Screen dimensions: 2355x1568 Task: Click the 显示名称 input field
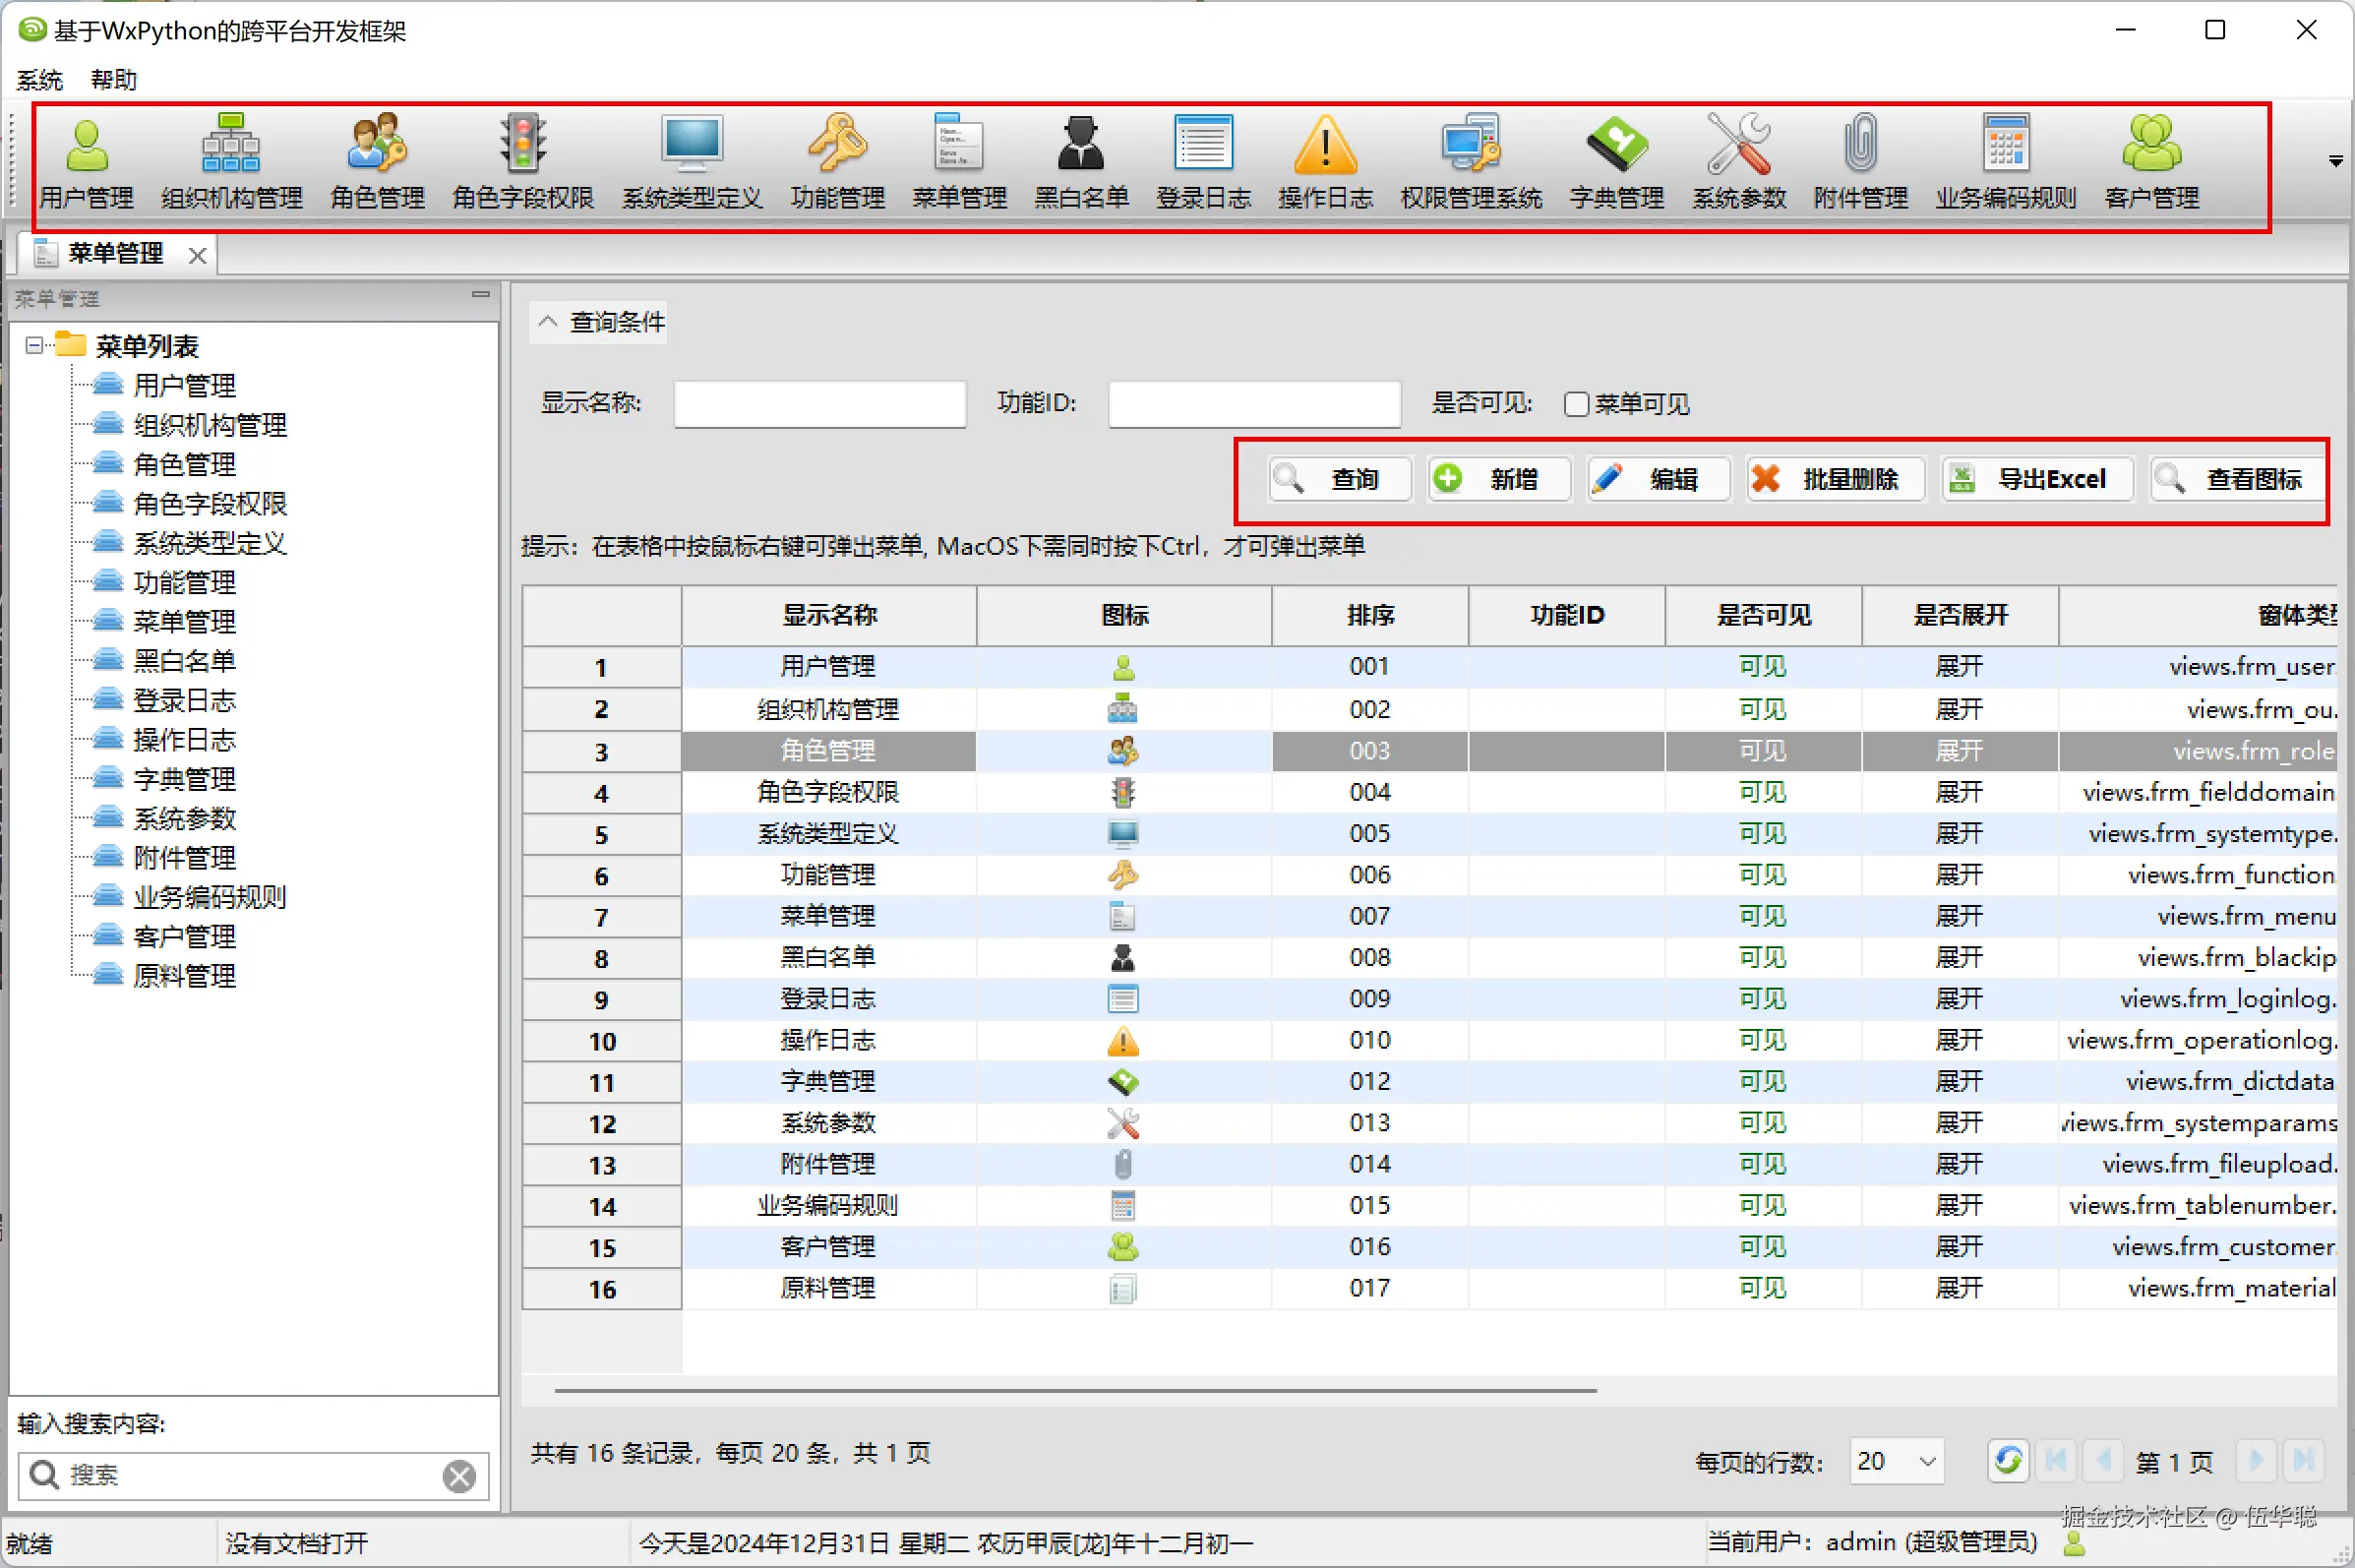(819, 404)
